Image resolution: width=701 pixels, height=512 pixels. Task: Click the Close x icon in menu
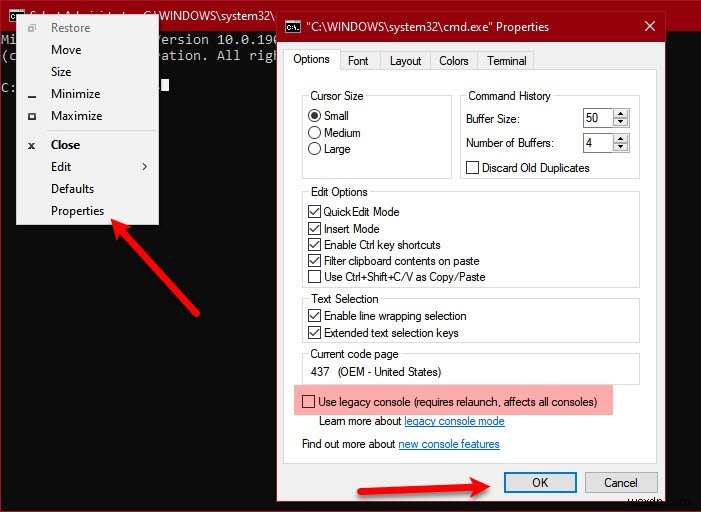pyautogui.click(x=31, y=145)
